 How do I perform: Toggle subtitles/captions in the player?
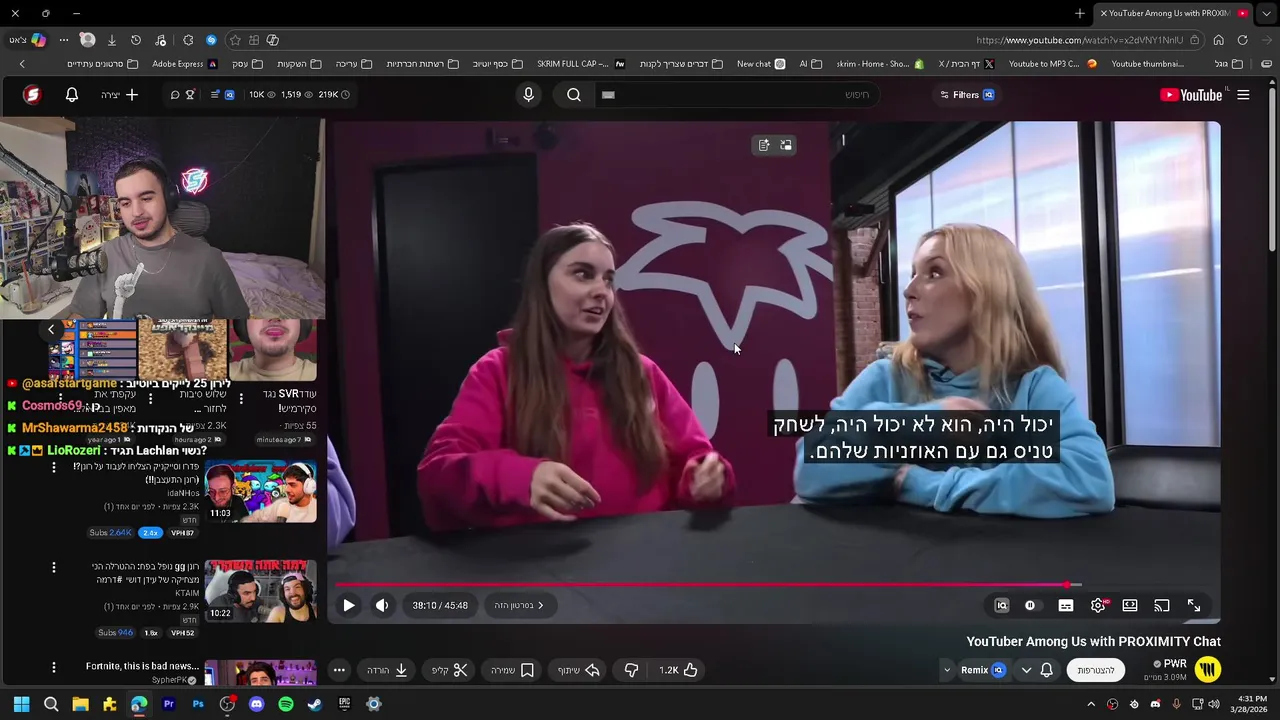pyautogui.click(x=1066, y=605)
